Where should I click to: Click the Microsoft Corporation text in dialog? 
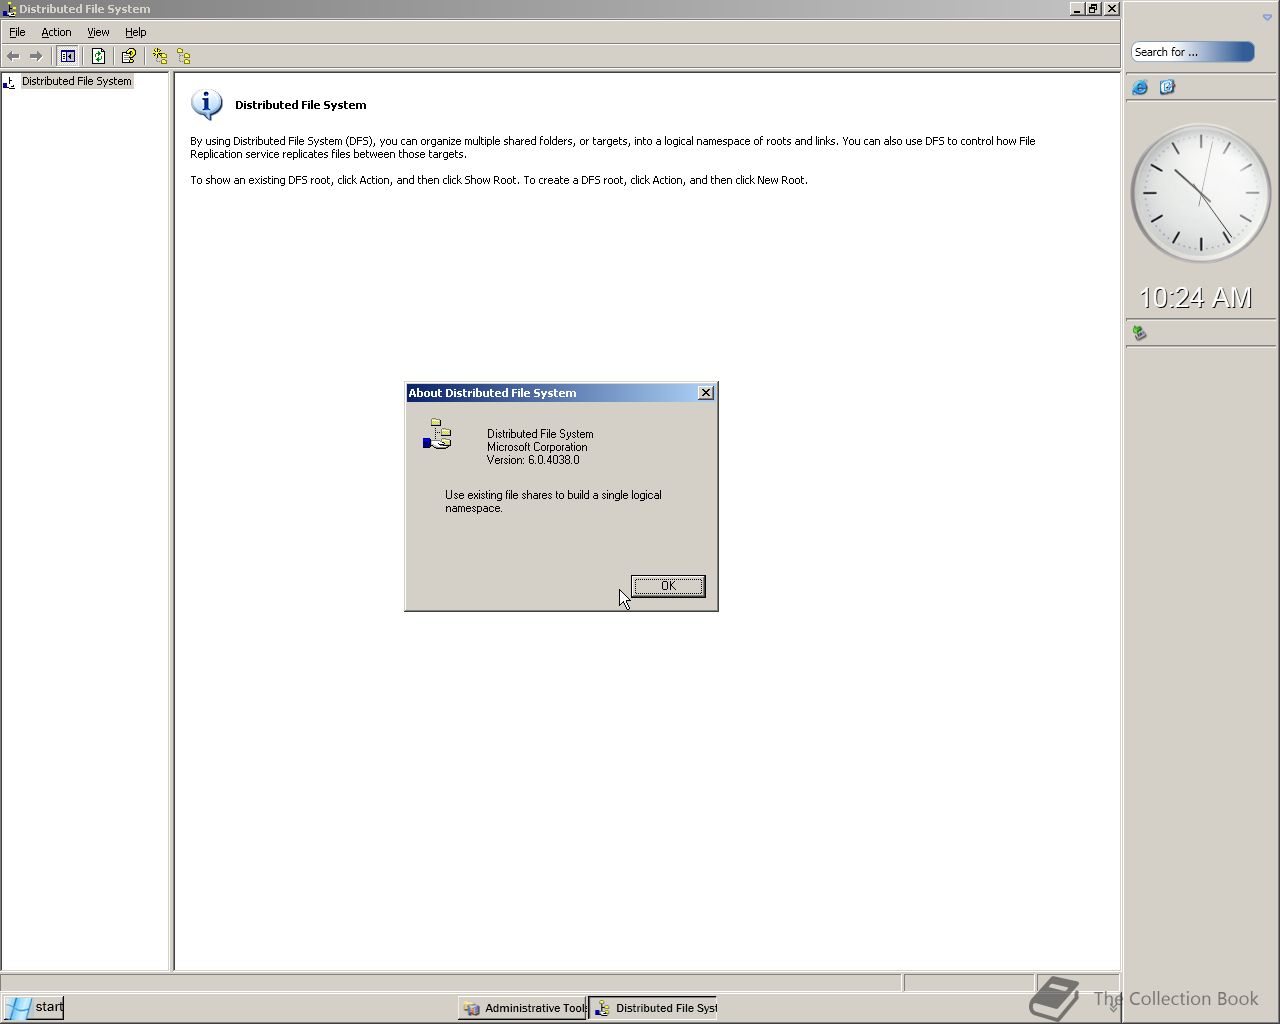(x=537, y=447)
